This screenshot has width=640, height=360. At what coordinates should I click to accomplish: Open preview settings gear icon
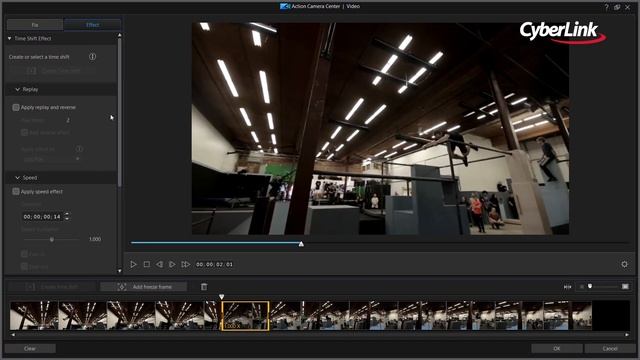point(624,264)
